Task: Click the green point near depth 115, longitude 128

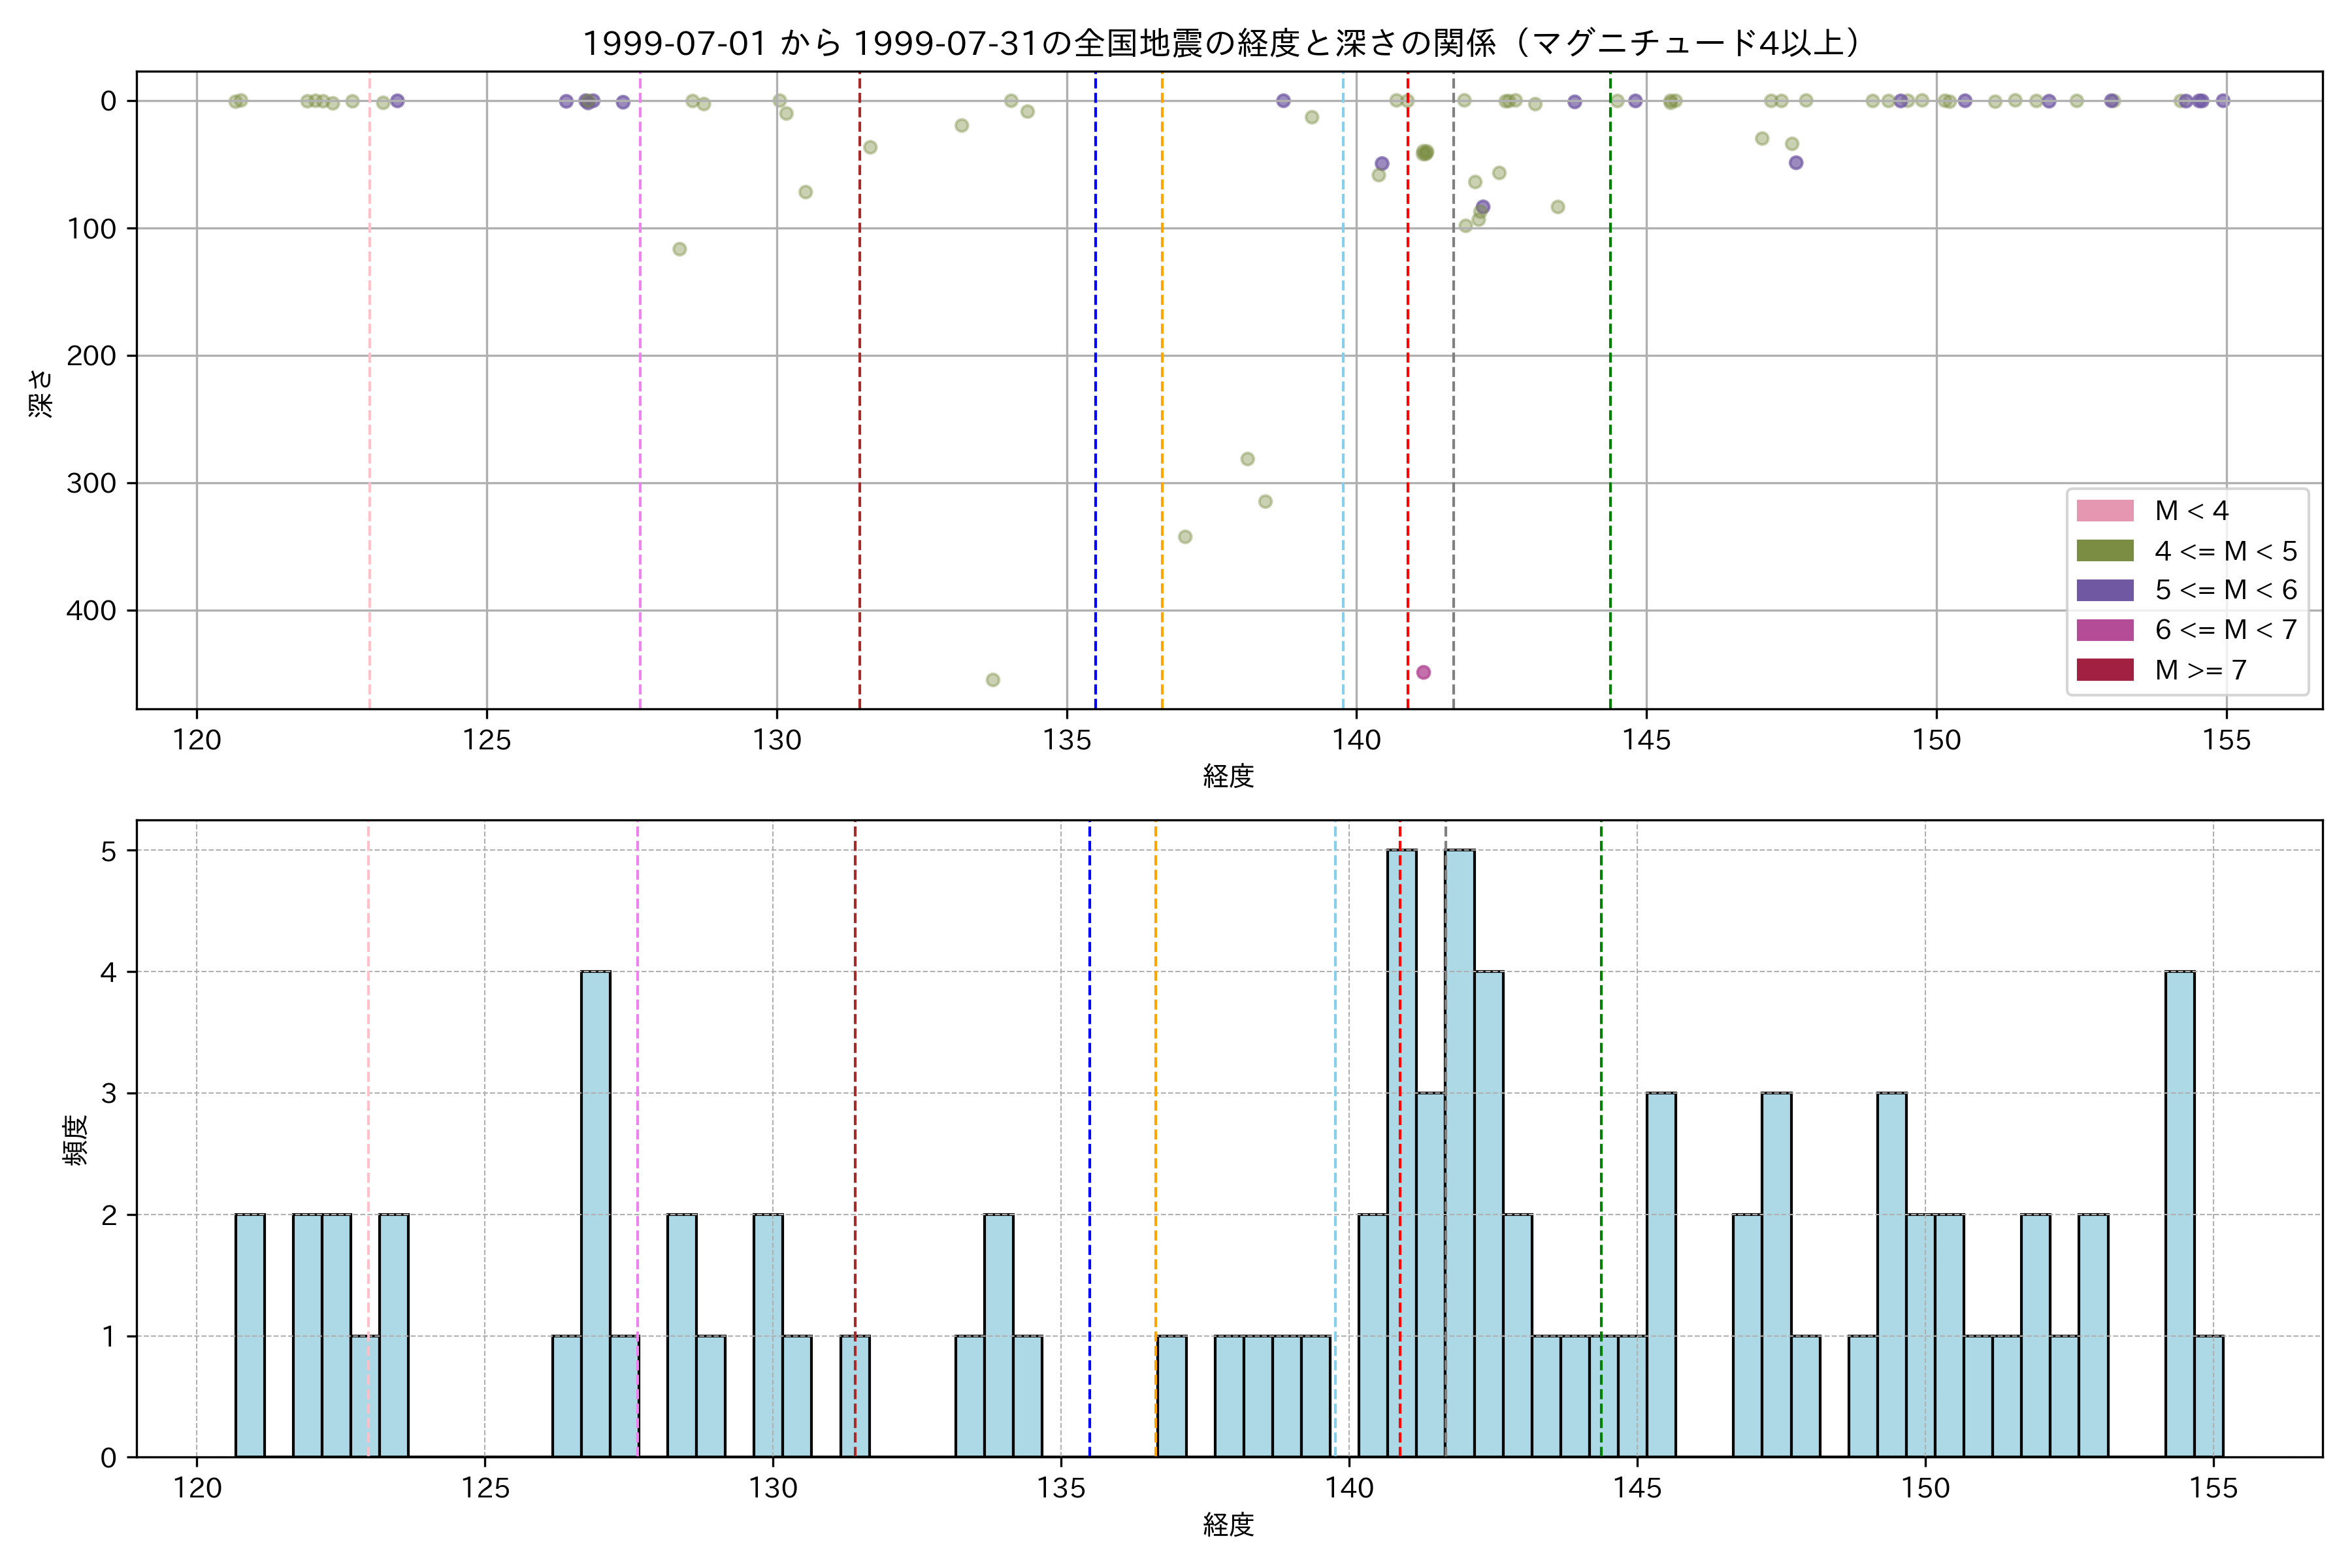Action: pos(680,249)
